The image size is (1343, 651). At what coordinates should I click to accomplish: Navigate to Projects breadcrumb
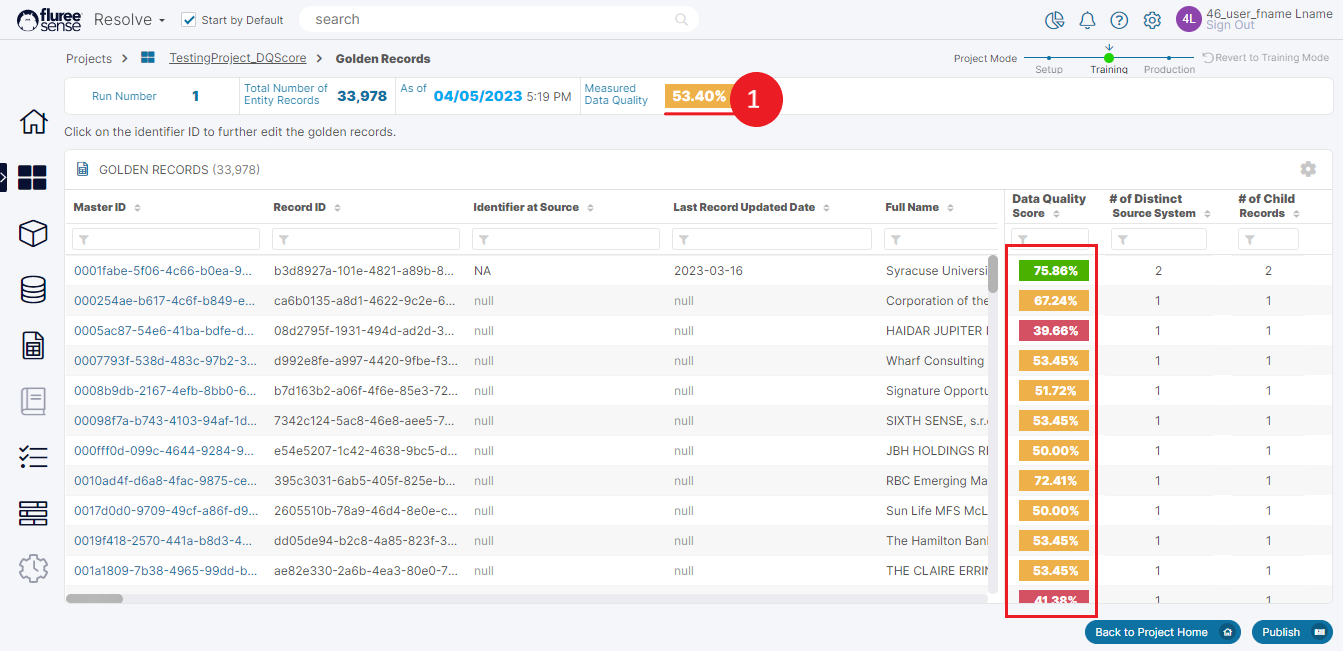click(x=89, y=59)
